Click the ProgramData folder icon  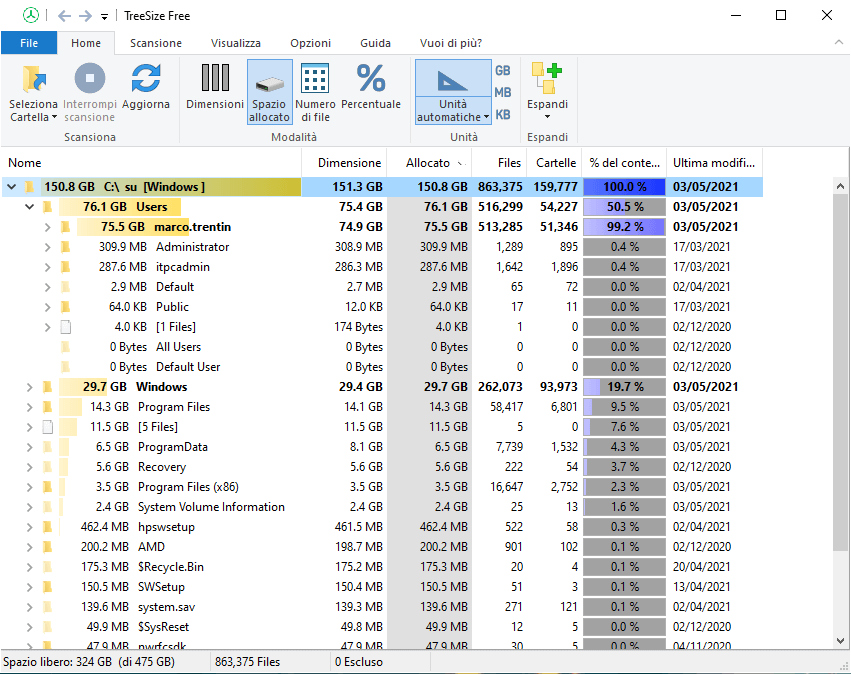(x=48, y=447)
